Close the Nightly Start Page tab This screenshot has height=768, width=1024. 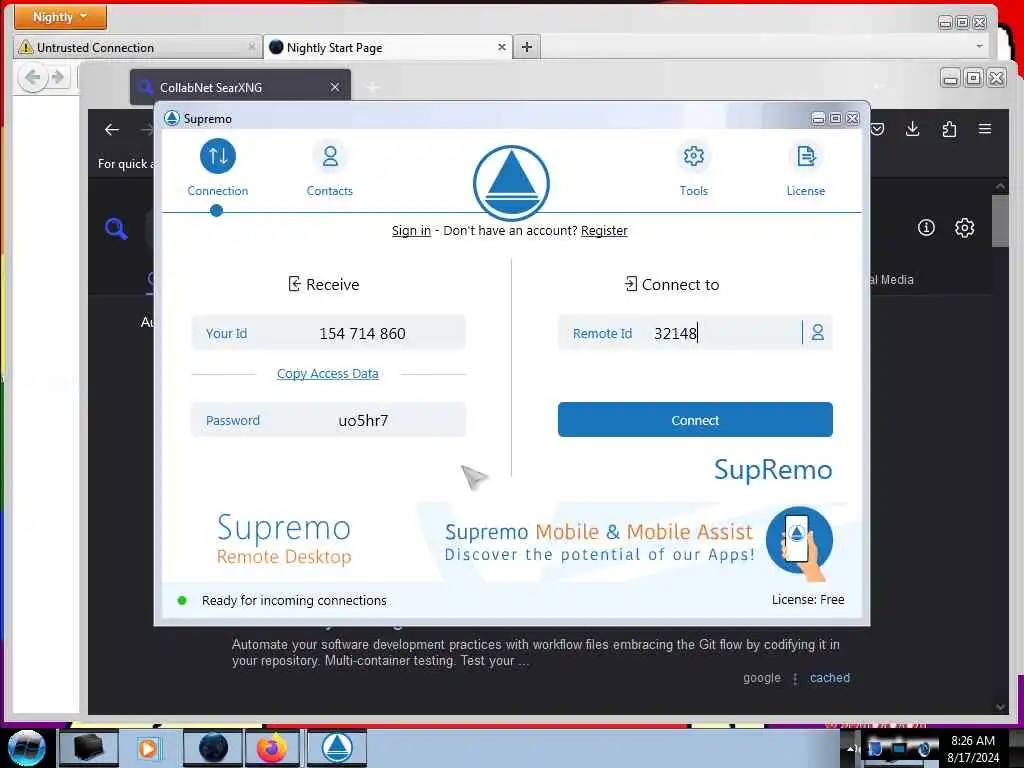pos(502,47)
